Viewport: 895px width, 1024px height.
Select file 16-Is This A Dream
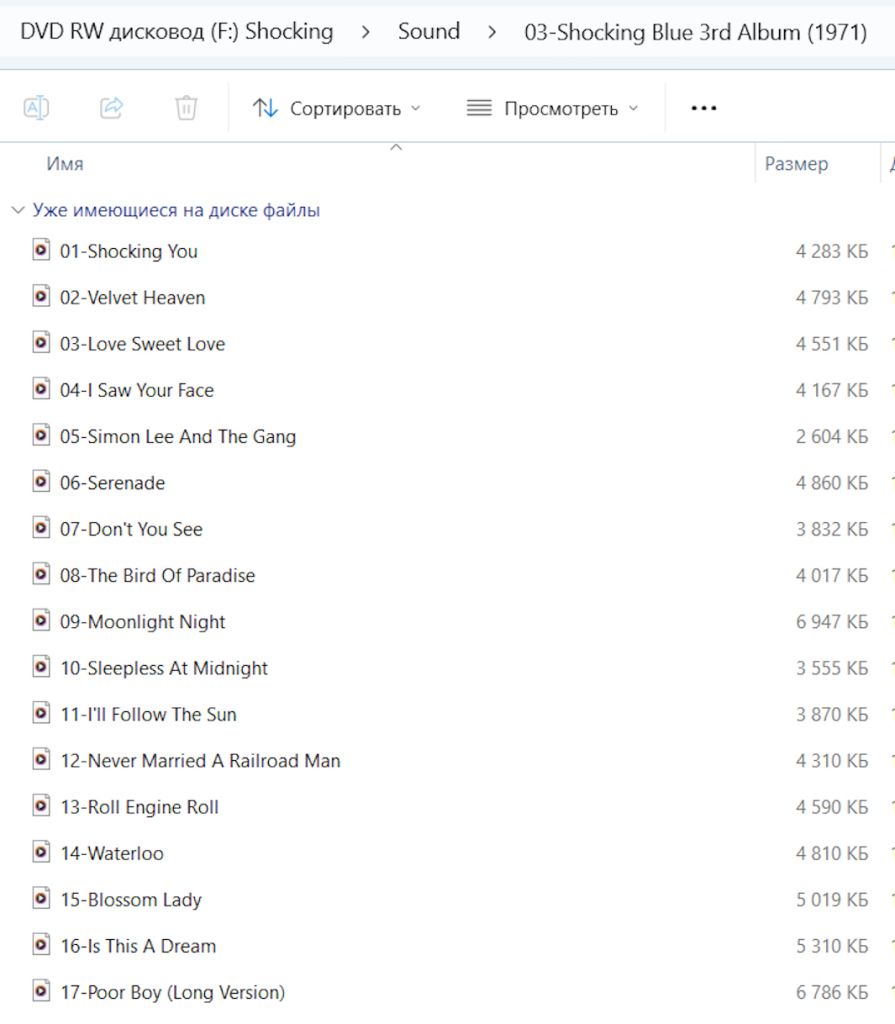click(138, 946)
